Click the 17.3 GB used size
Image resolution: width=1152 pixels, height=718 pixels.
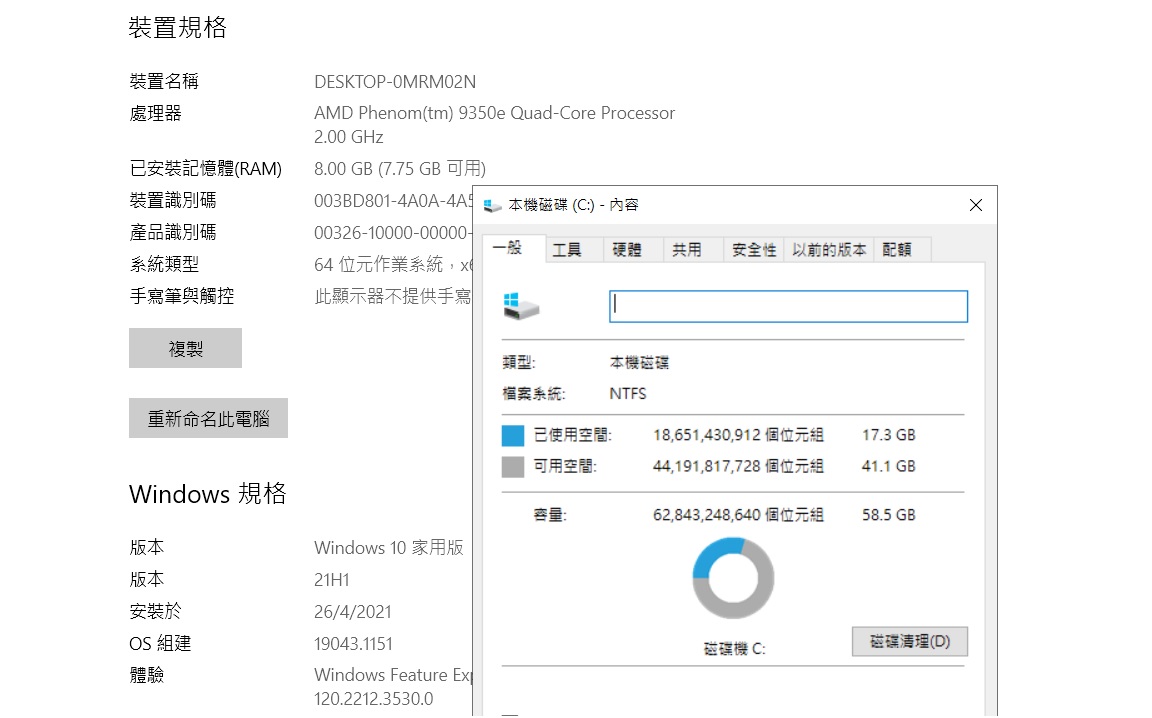(889, 435)
